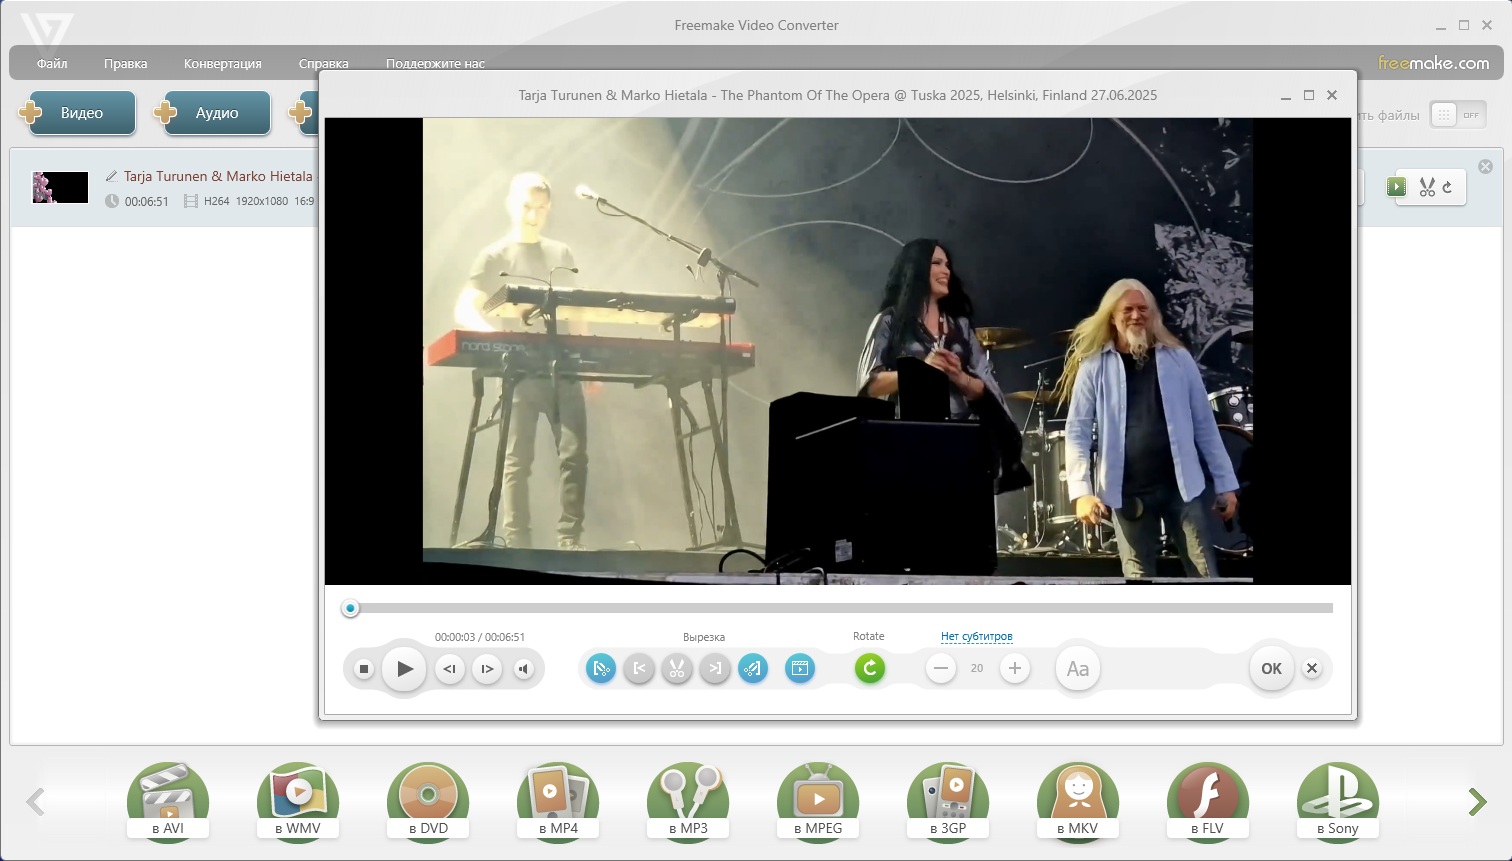Toggle the join files OFF switch
Image resolution: width=1512 pixels, height=861 pixels.
pyautogui.click(x=1458, y=115)
